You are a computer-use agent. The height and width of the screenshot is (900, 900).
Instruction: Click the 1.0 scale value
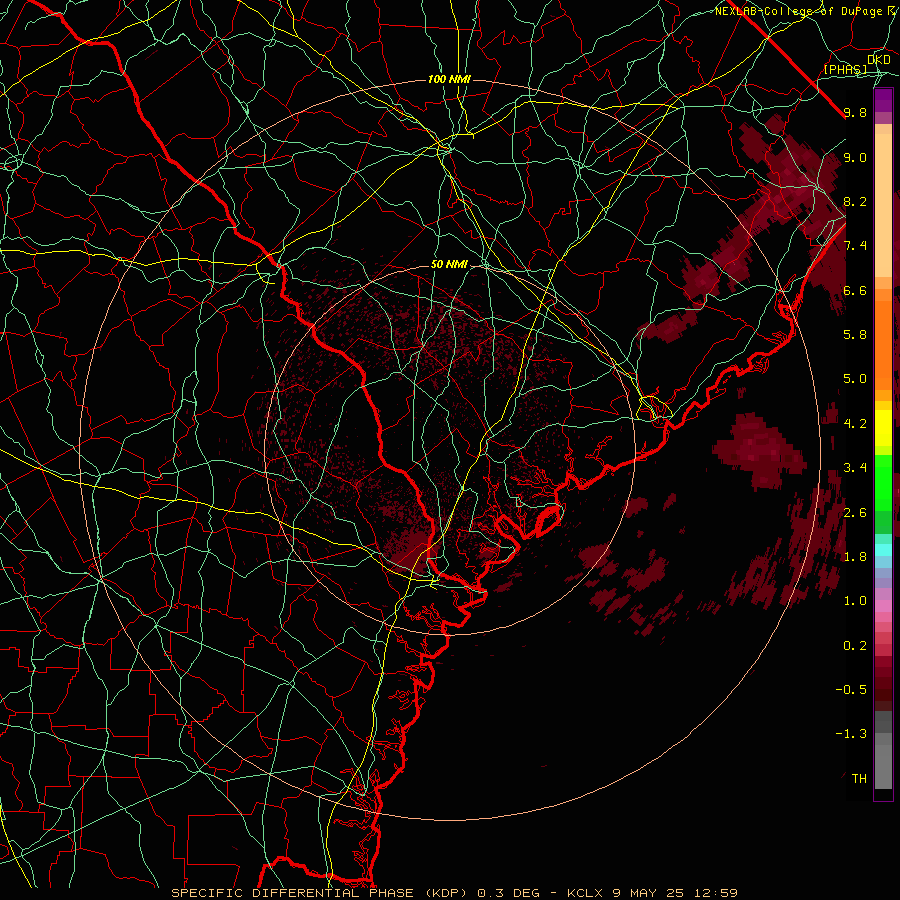coord(855,601)
